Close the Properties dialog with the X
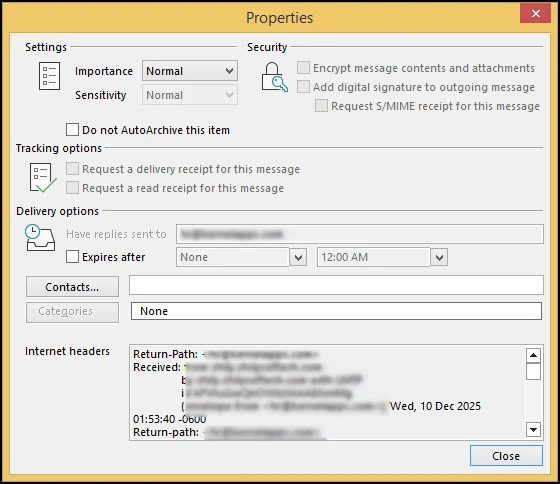The height and width of the screenshot is (484, 560). (535, 14)
